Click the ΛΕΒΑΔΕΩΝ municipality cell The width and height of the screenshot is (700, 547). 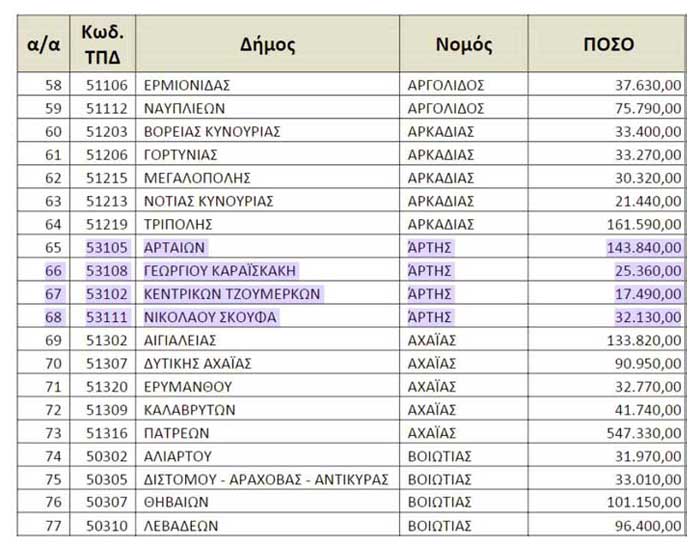click(181, 525)
